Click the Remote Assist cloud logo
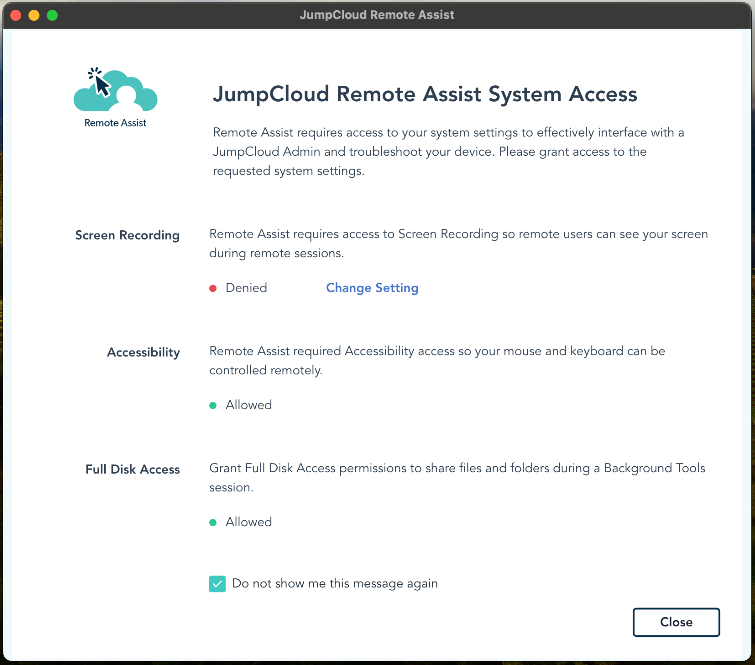Viewport: 755px width, 665px height. 115,90
